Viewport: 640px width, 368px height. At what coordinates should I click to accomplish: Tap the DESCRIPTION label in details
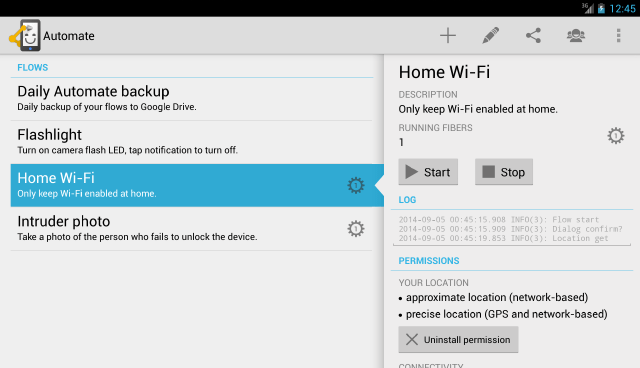tap(428, 95)
